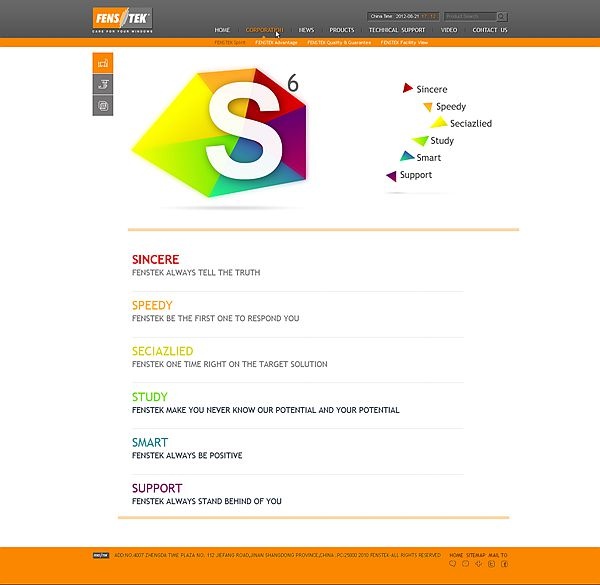Click the Facebook icon in the footer
This screenshot has width=600, height=585.
(x=504, y=565)
